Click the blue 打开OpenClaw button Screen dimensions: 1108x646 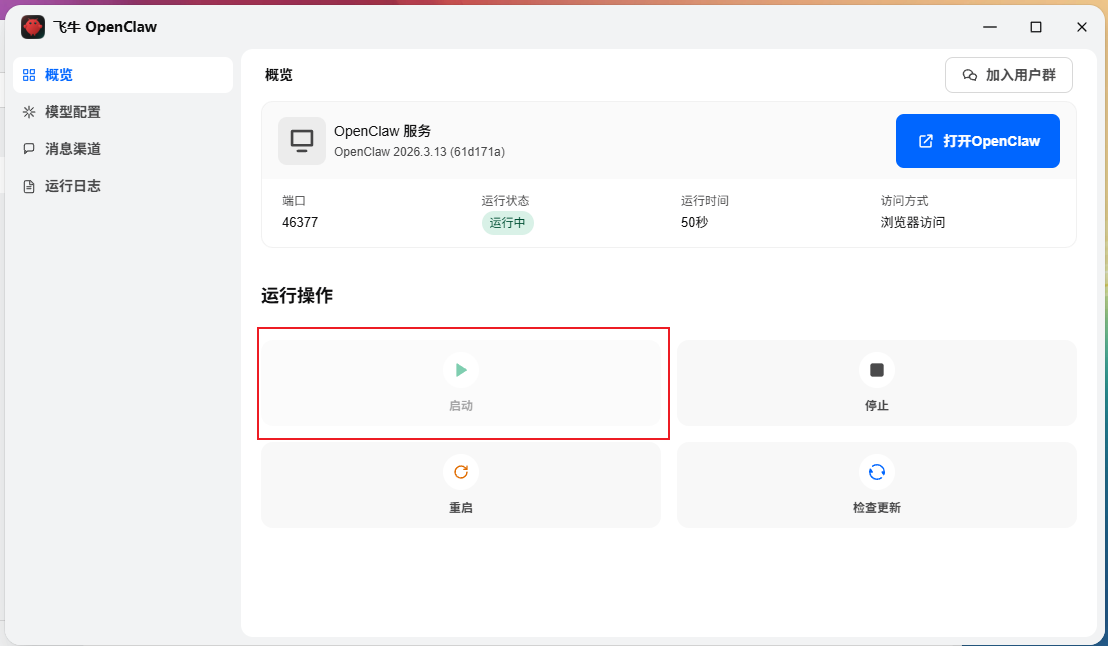[977, 141]
